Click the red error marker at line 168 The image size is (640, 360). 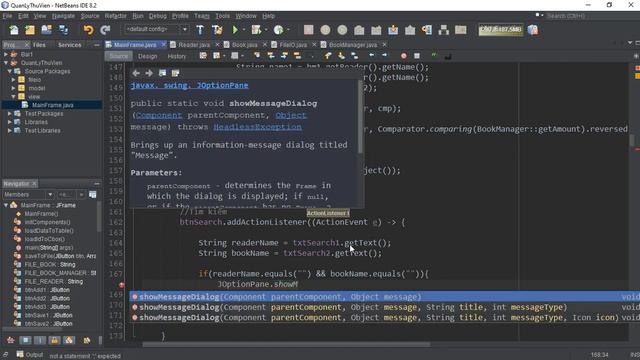coord(122,284)
